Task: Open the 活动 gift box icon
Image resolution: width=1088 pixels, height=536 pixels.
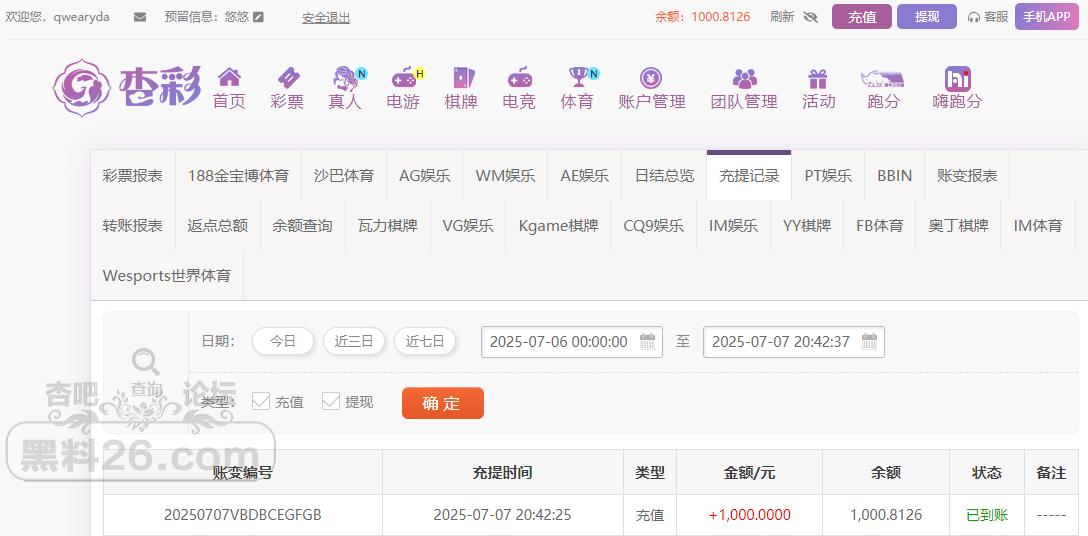Action: 818,78
